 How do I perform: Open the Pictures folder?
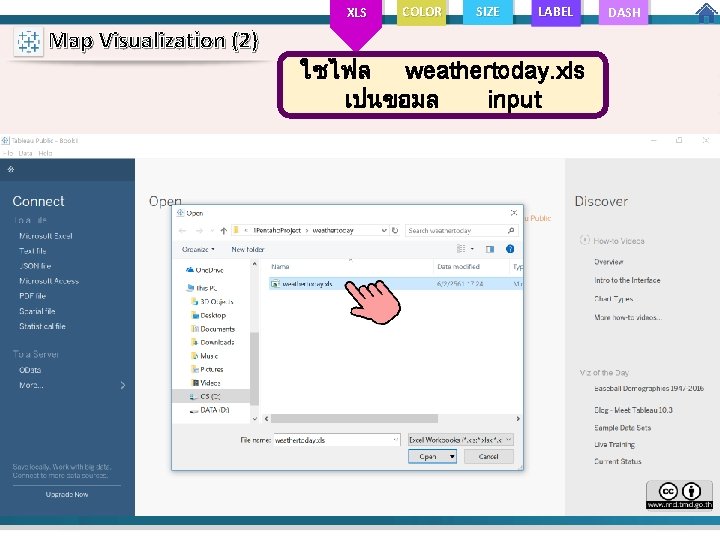tap(208, 369)
